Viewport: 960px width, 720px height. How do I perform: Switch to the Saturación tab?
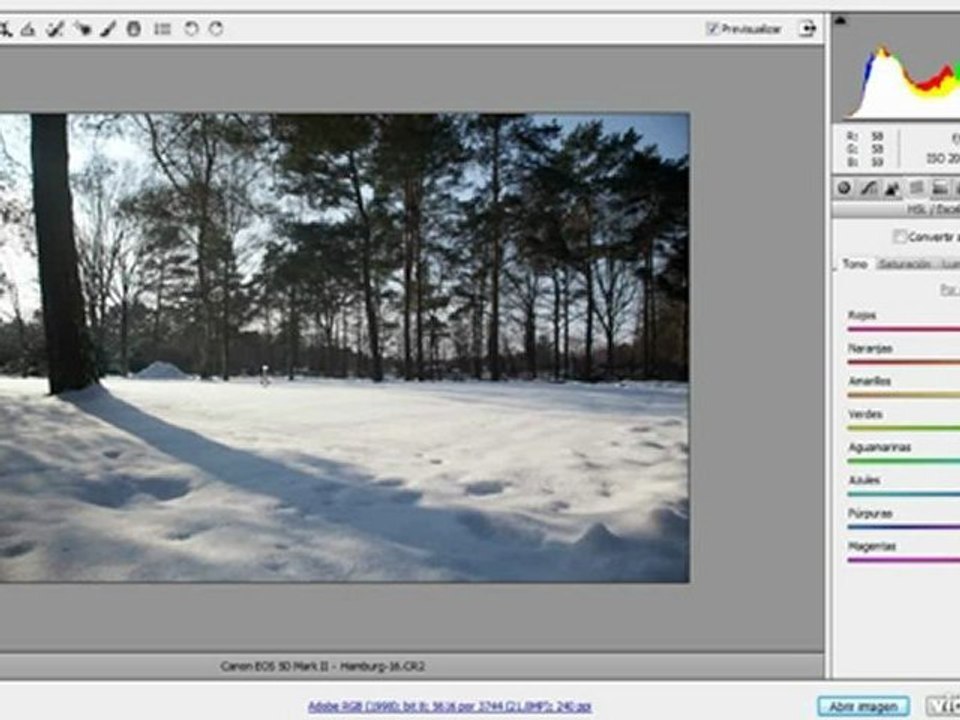click(x=904, y=264)
